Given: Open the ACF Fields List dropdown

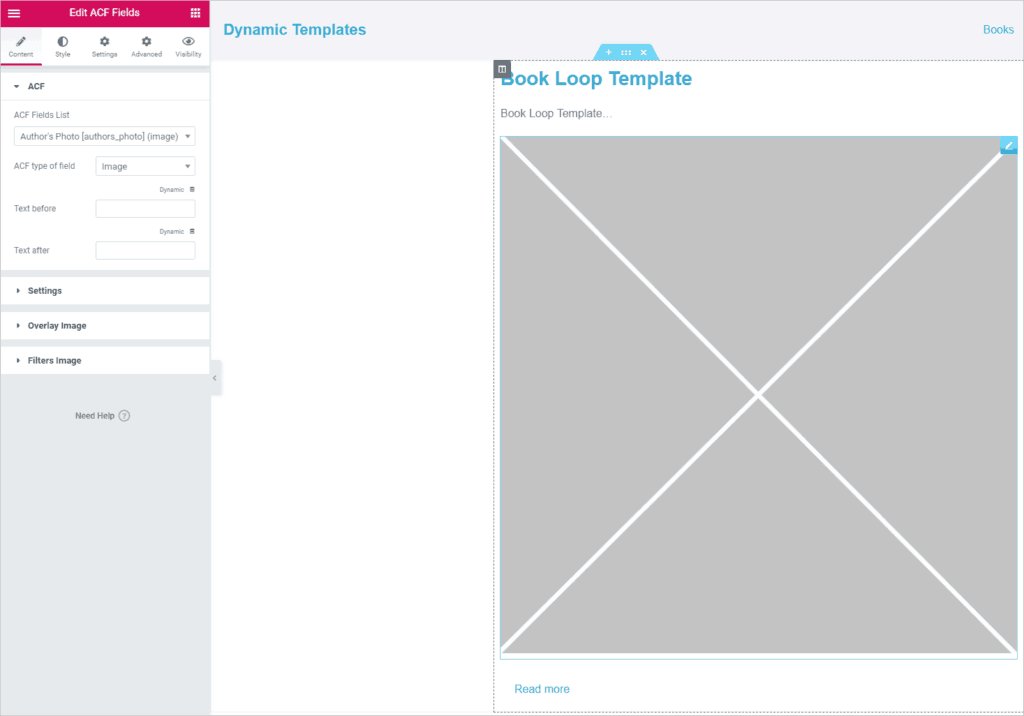Looking at the screenshot, I should pos(105,137).
